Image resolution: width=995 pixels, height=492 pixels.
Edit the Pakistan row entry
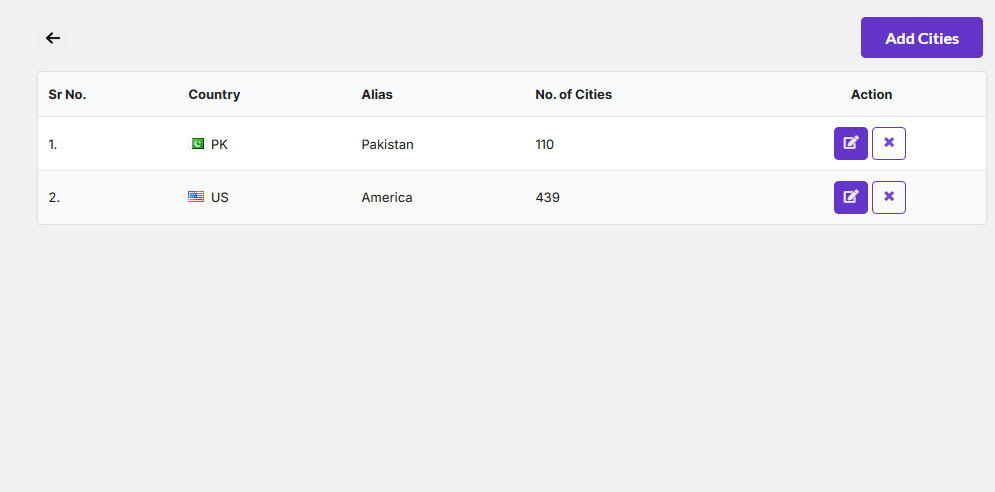click(850, 143)
